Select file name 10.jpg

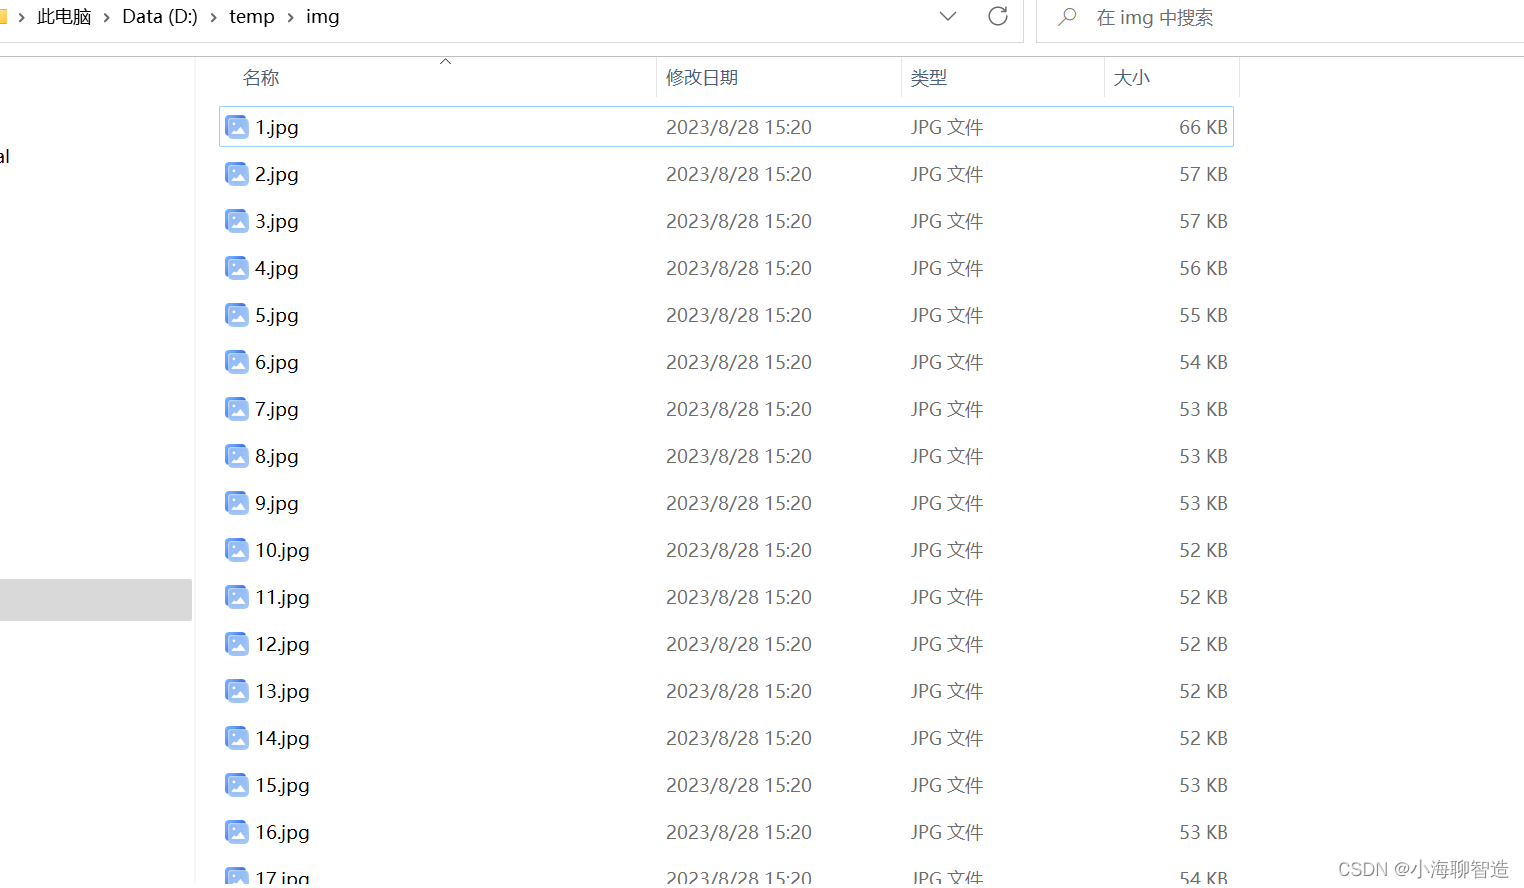pyautogui.click(x=282, y=550)
